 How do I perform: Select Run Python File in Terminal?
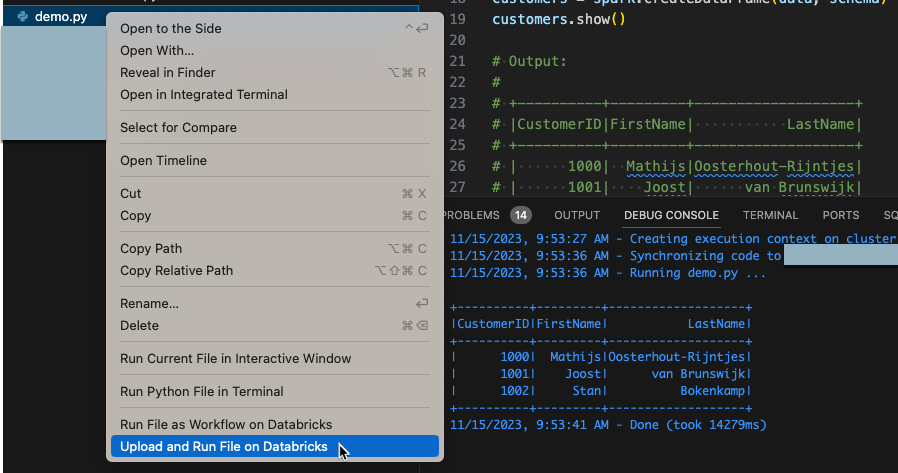point(201,392)
